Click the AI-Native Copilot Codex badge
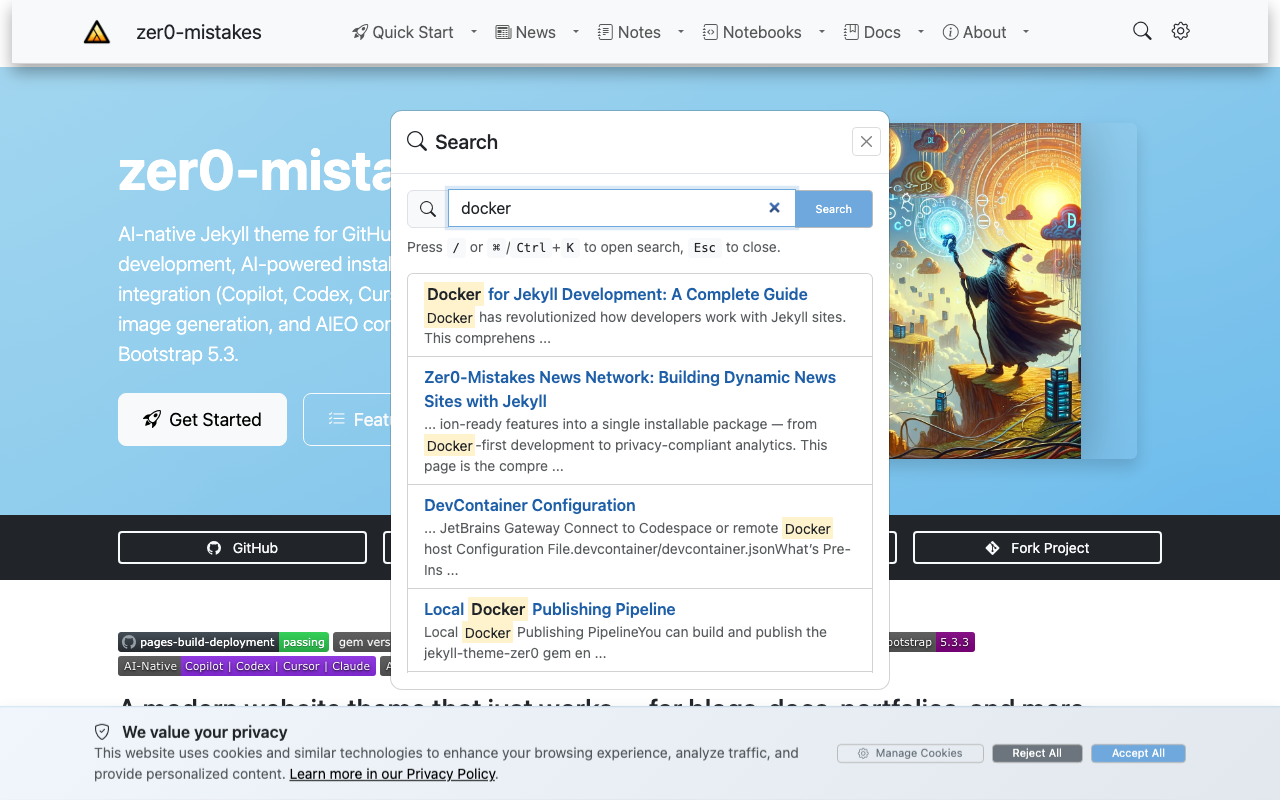The image size is (1280, 800). coord(246,666)
